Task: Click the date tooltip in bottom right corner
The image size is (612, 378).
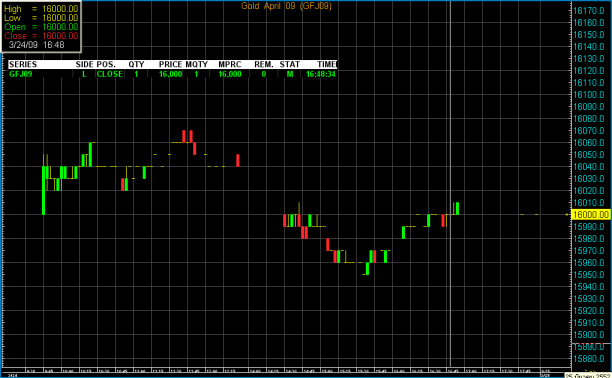Action: (x=588, y=375)
